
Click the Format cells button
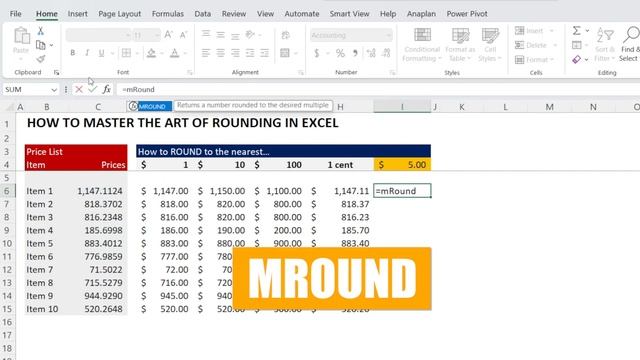(x=535, y=60)
